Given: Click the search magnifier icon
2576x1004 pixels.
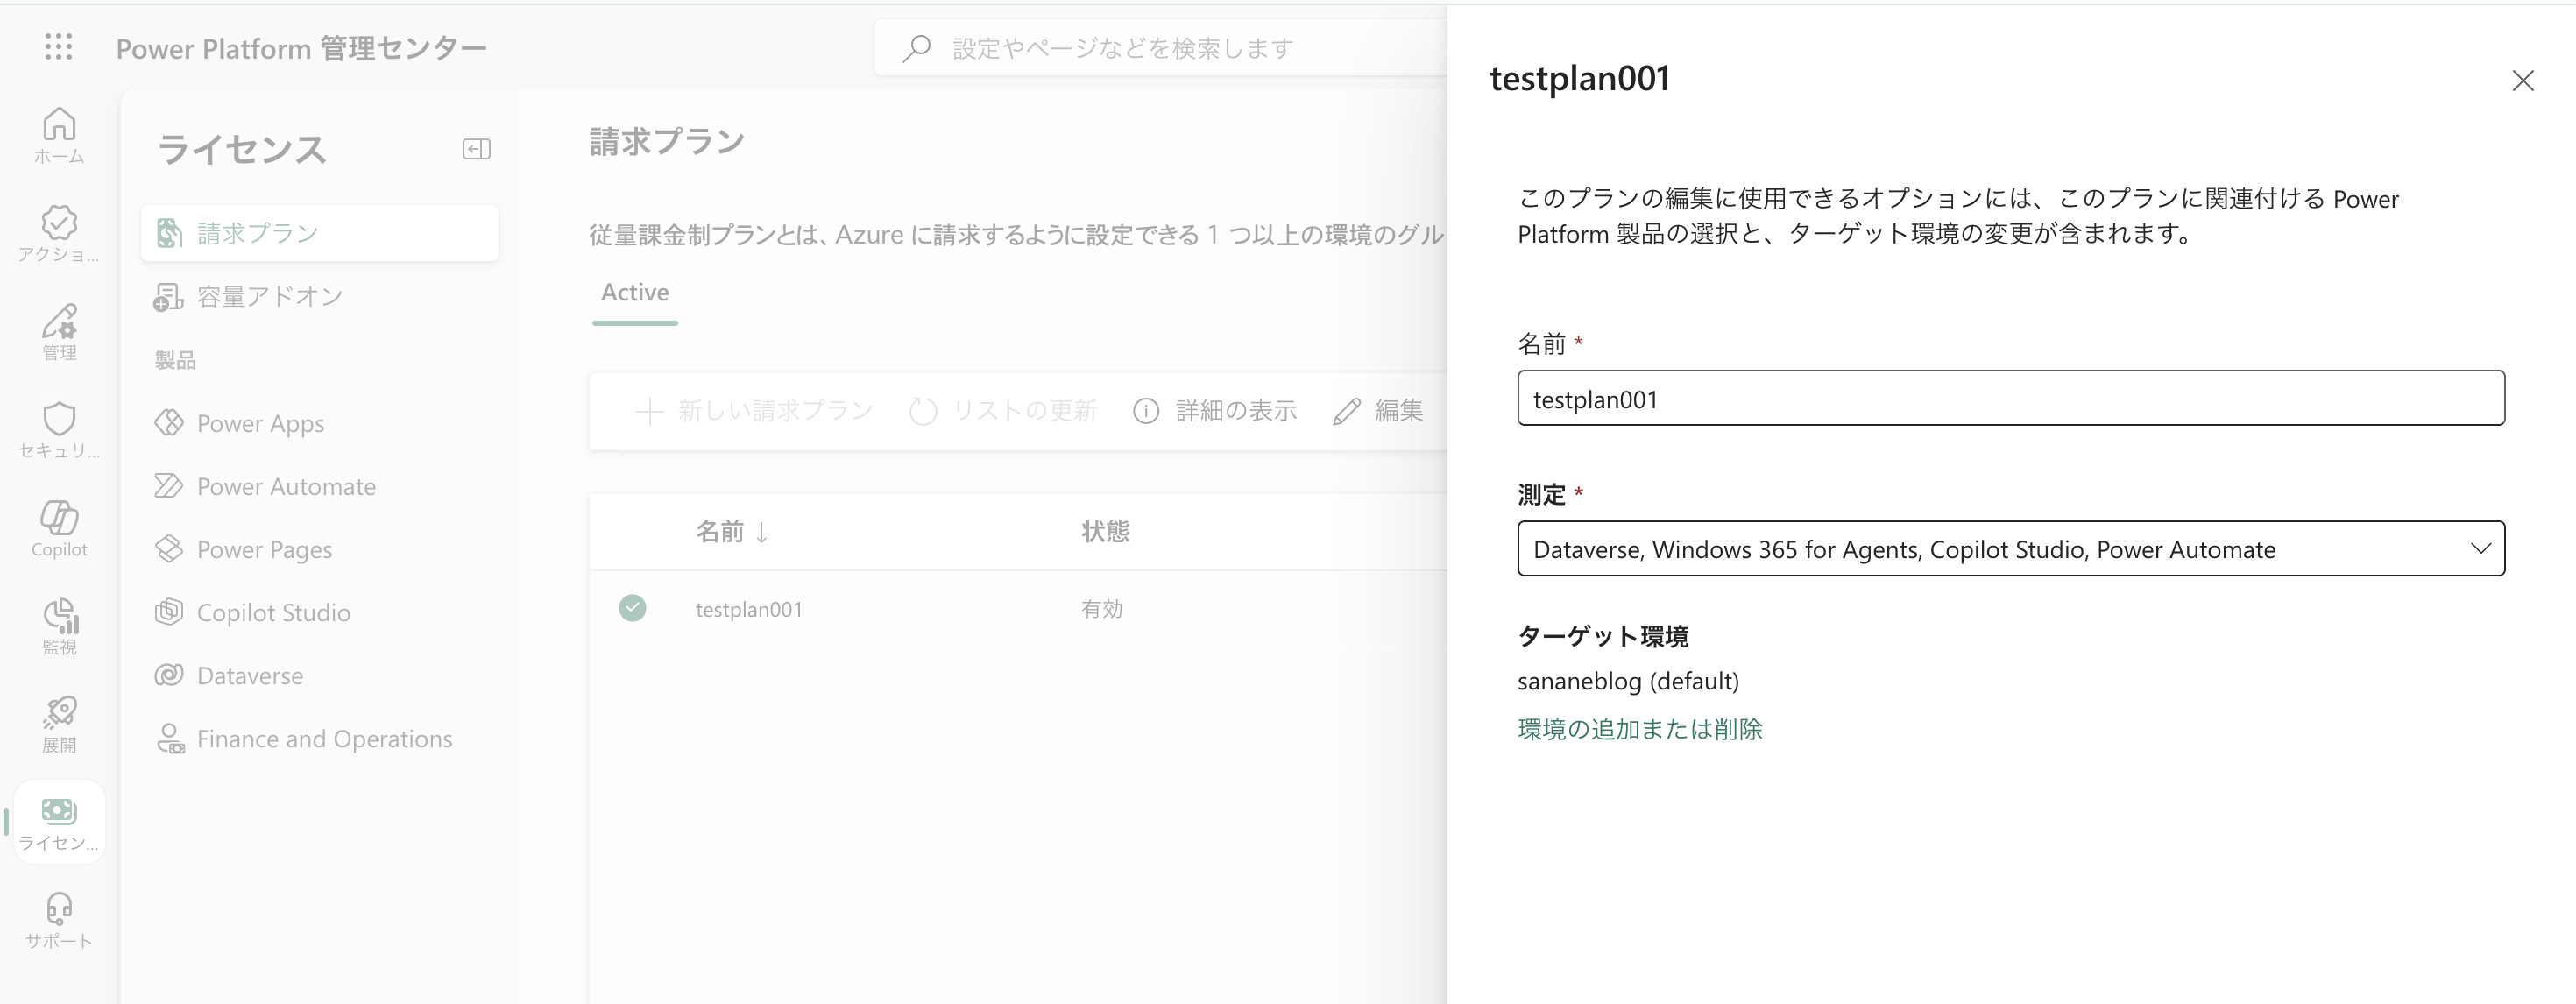Looking at the screenshot, I should tap(916, 48).
